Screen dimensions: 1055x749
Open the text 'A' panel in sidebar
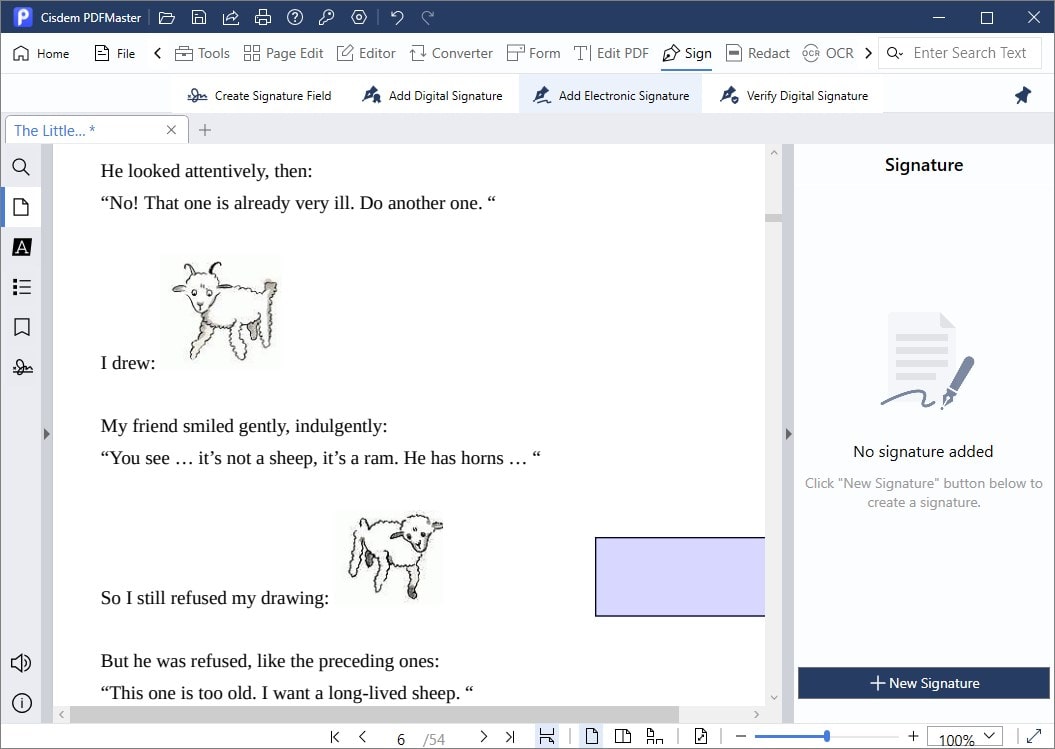coord(22,247)
